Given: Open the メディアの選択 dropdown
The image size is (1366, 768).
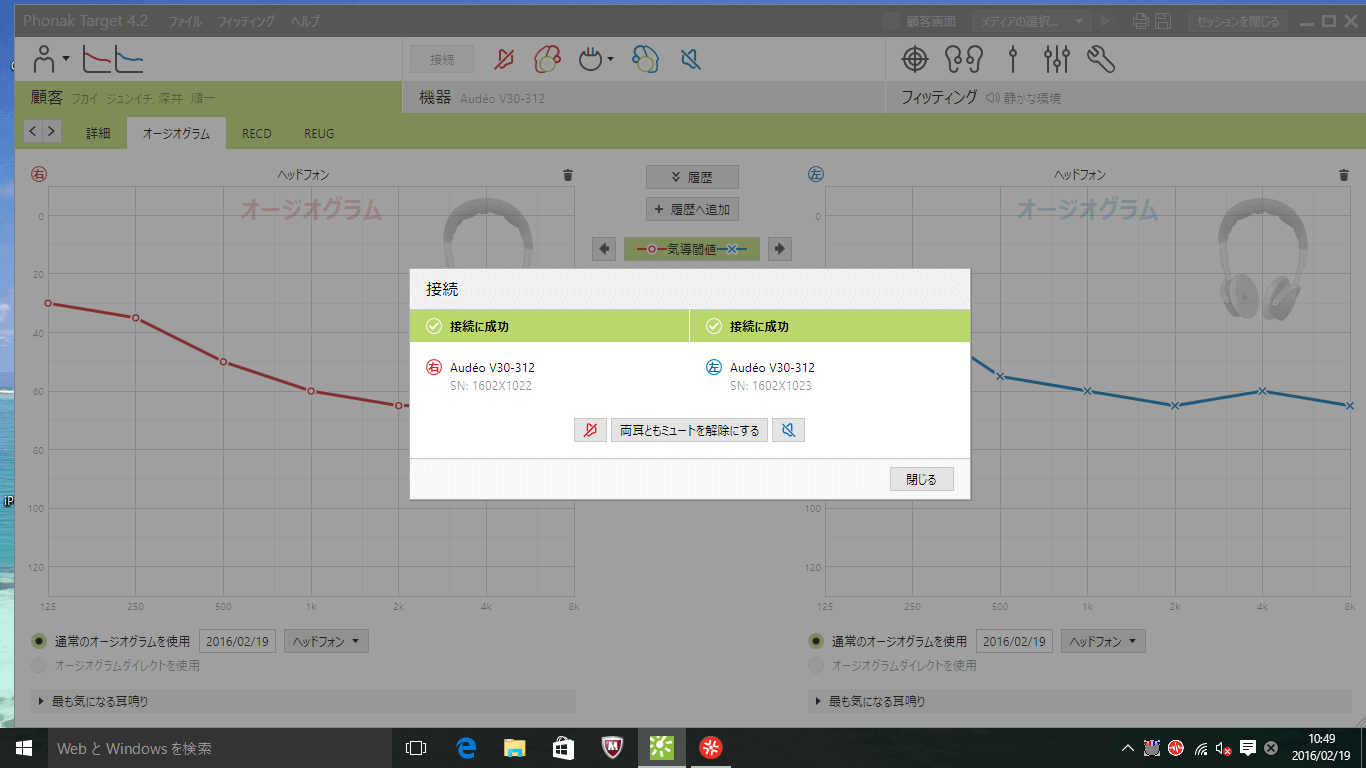Looking at the screenshot, I should pos(1030,21).
